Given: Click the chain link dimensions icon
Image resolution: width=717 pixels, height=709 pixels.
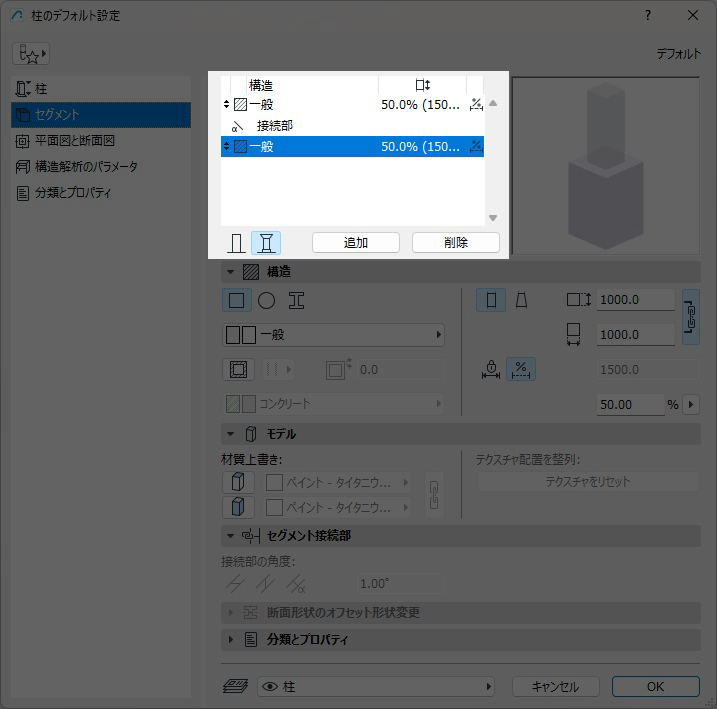Looking at the screenshot, I should 690,318.
